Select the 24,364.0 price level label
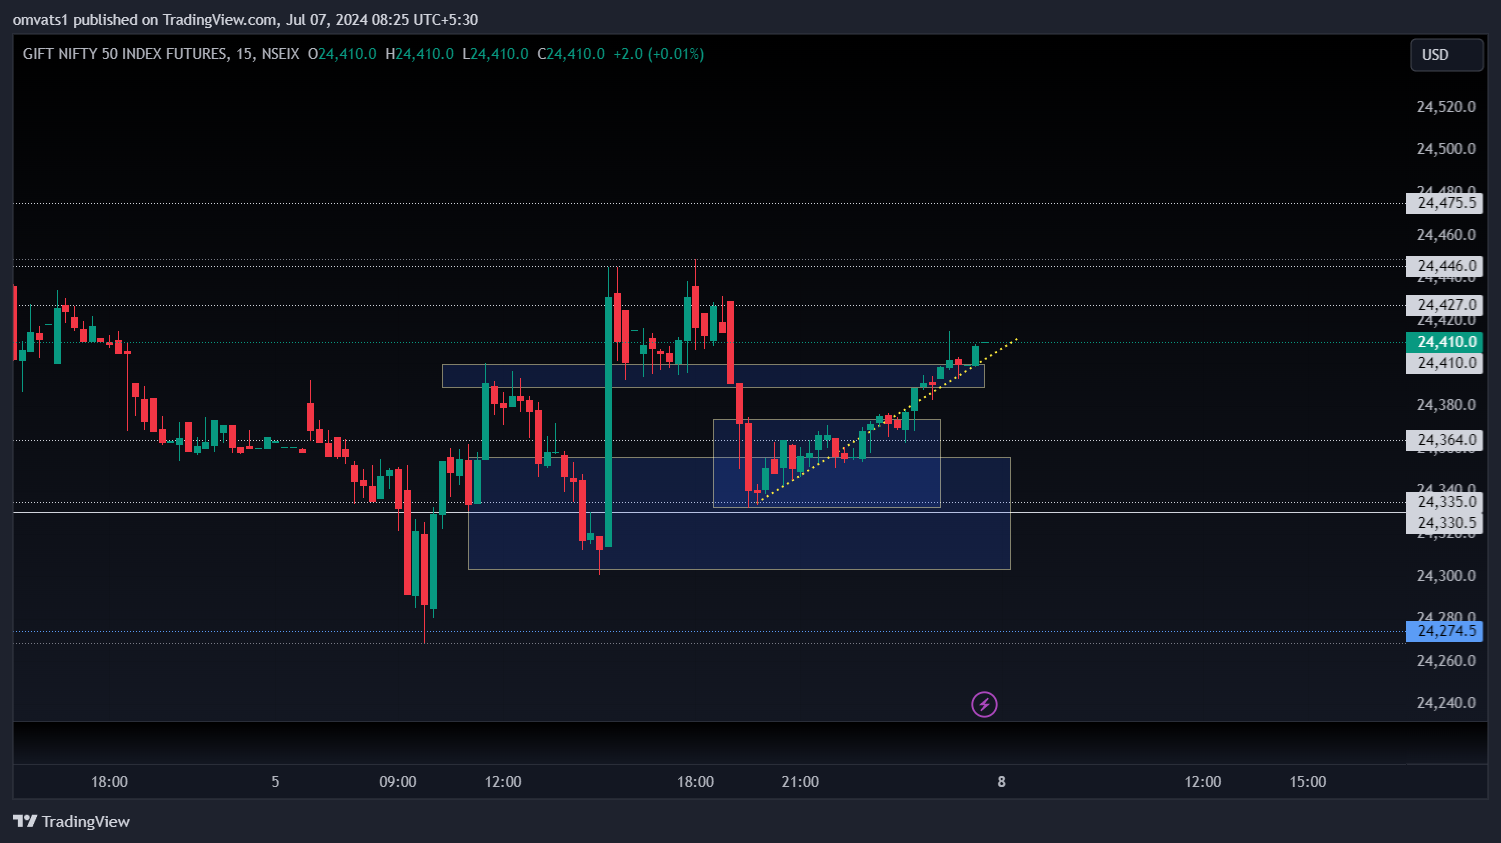The image size is (1501, 843). tap(1444, 440)
